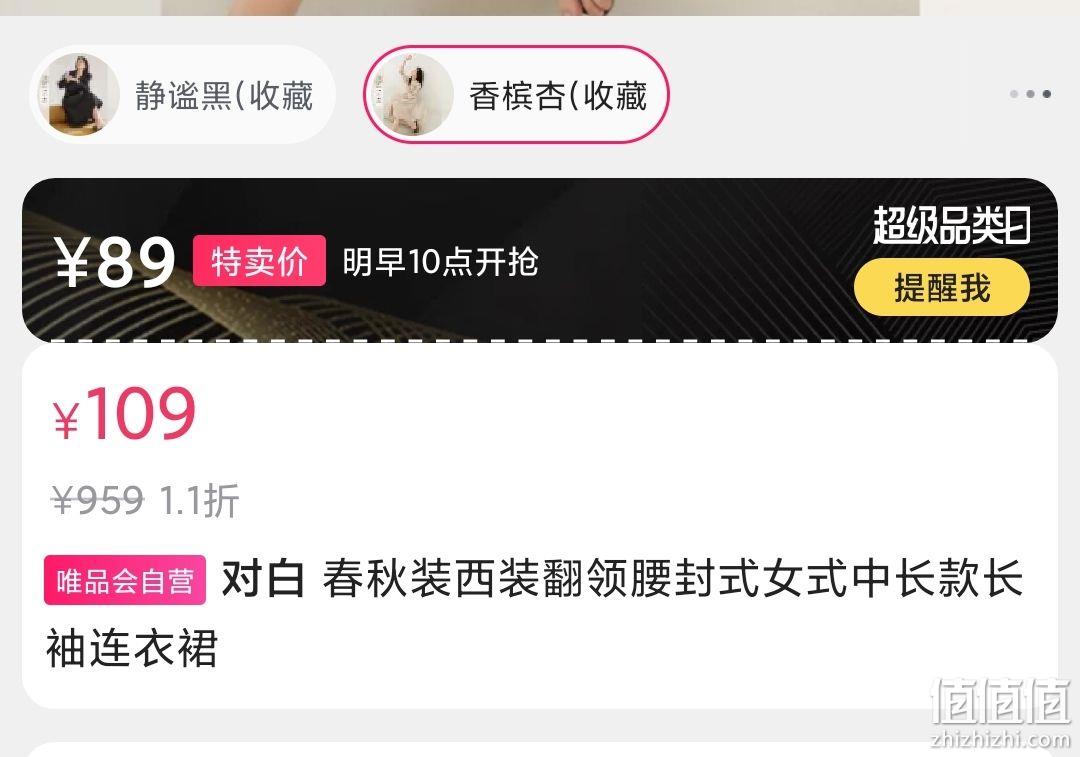Click the champagne dress thumbnail
Screen dimensions: 1080x757
pos(413,94)
